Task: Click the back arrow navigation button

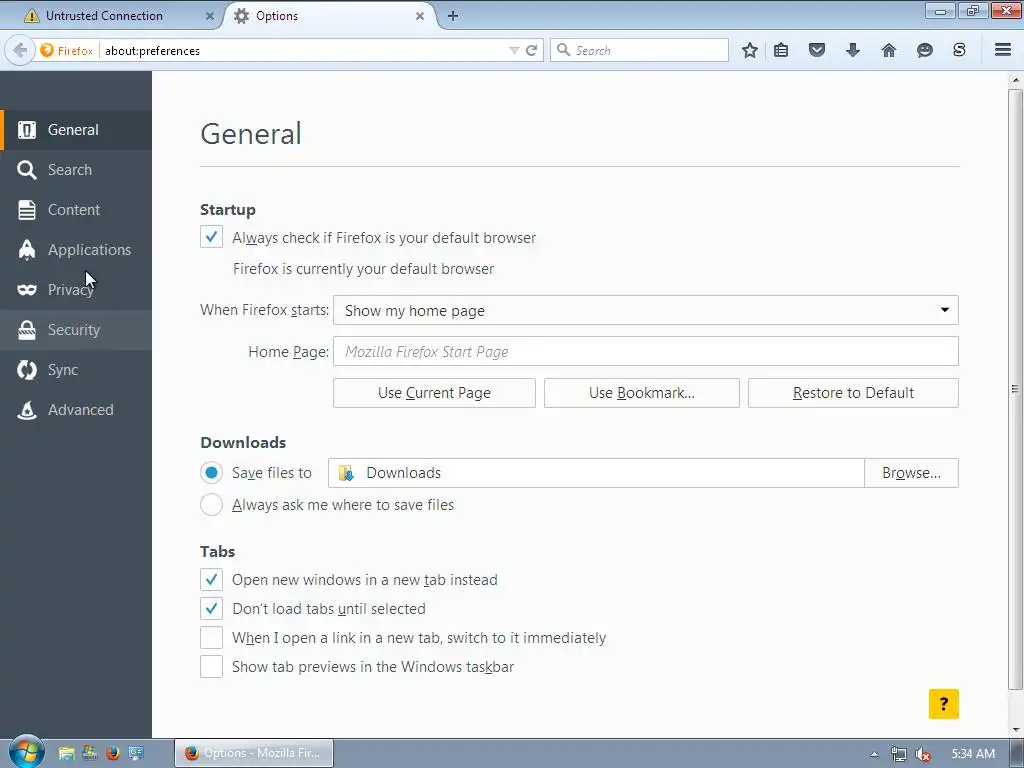Action: 20,50
